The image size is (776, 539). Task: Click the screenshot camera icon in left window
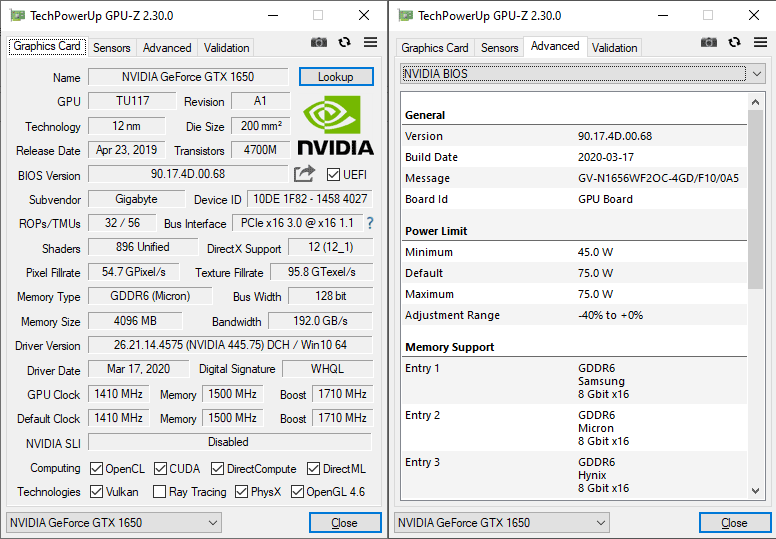coord(319,43)
